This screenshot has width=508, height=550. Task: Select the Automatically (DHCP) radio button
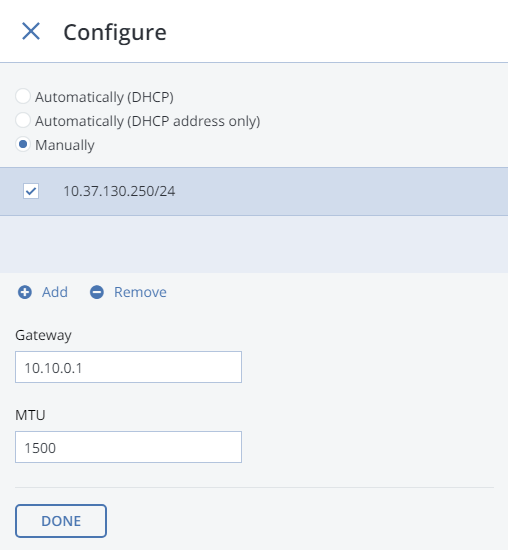(x=23, y=96)
